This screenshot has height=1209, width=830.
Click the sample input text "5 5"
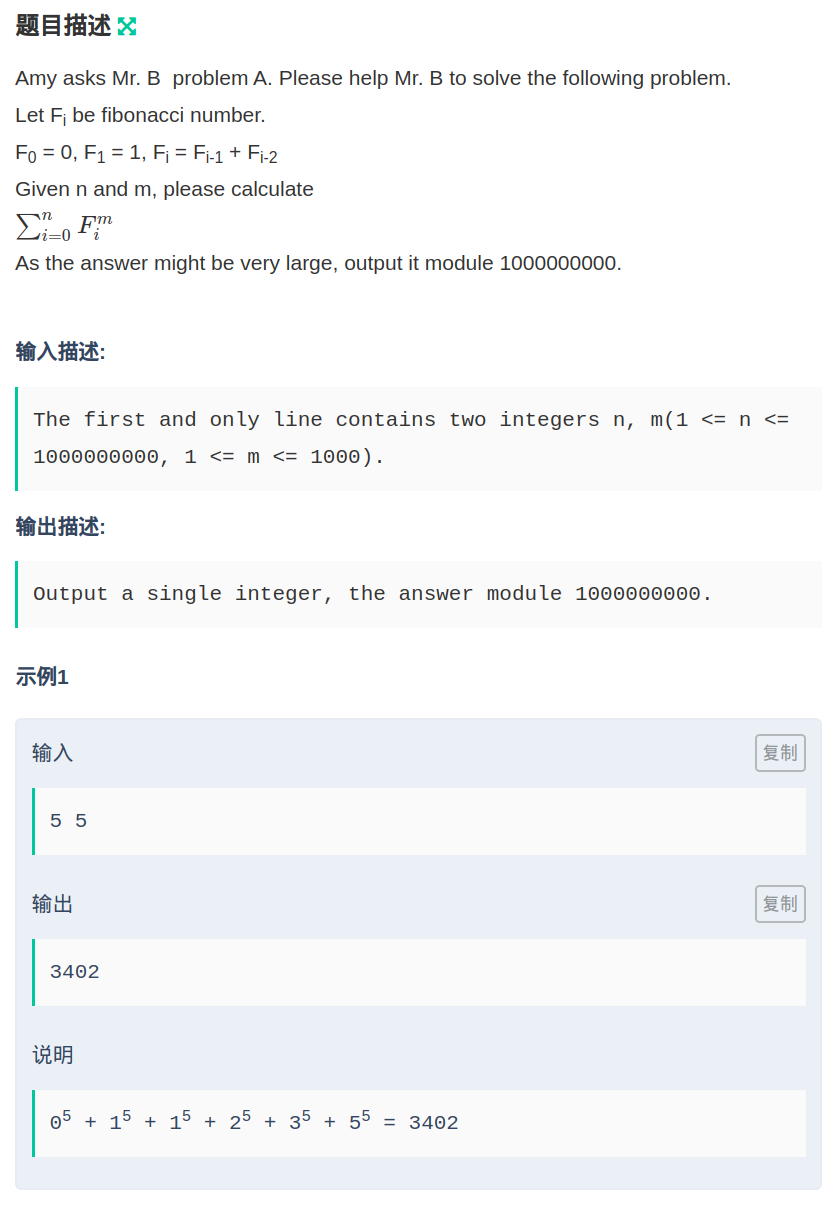click(x=68, y=821)
